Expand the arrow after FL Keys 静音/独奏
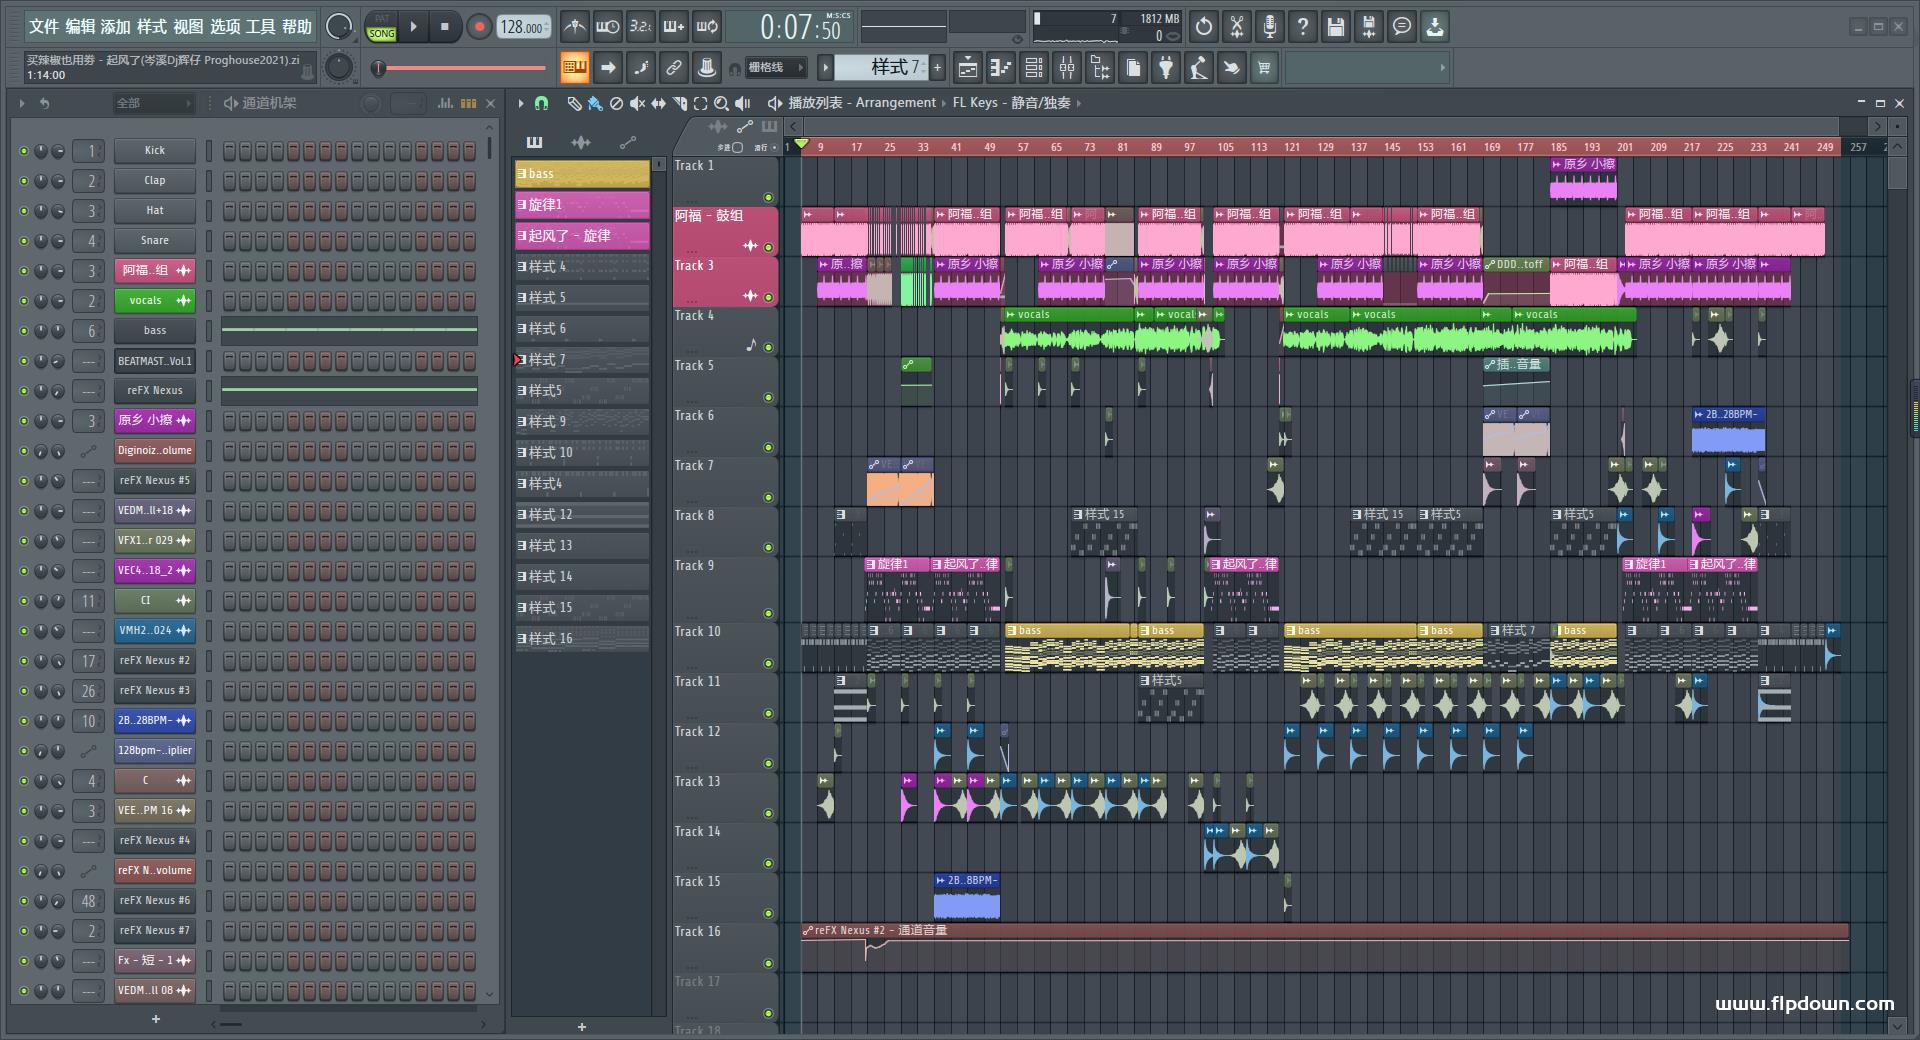1920x1040 pixels. pyautogui.click(x=1079, y=103)
